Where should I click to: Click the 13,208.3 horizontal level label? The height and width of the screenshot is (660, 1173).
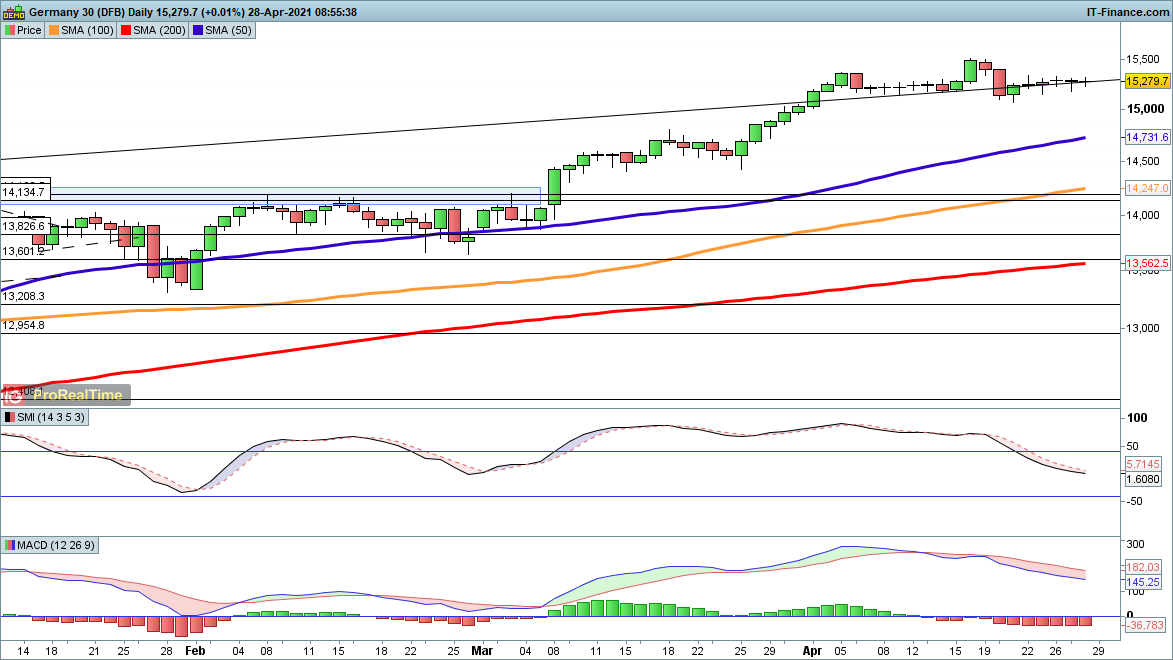pyautogui.click(x=24, y=297)
